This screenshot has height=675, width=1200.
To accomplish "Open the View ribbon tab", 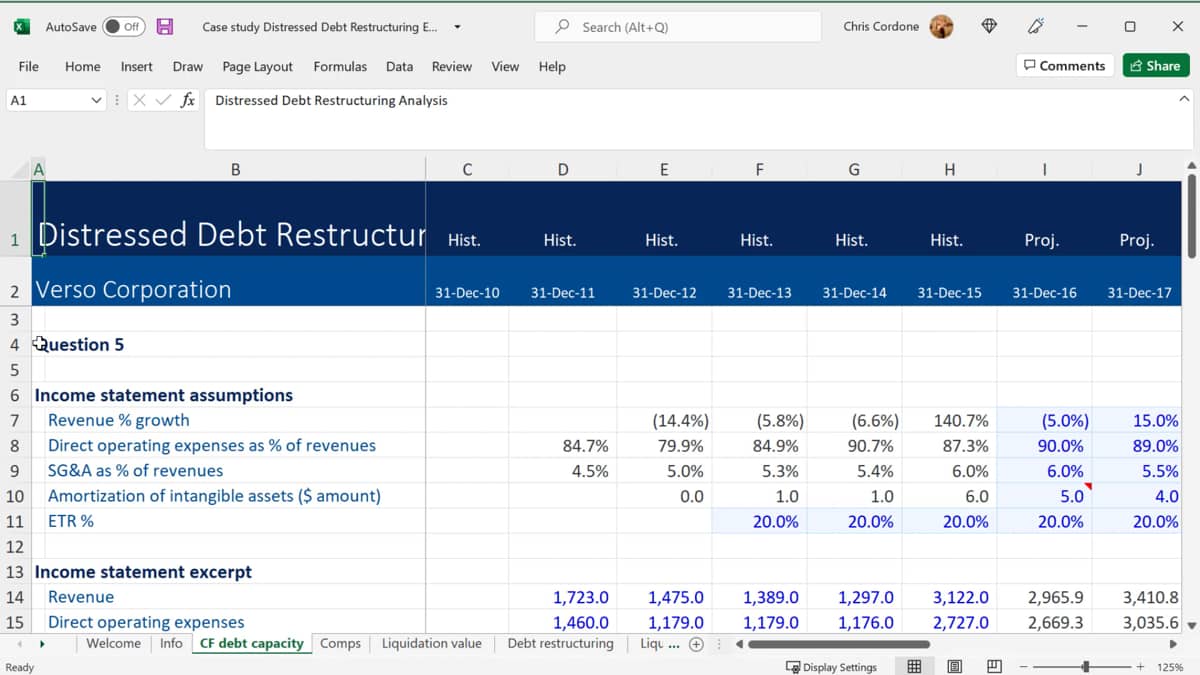I will [505, 66].
